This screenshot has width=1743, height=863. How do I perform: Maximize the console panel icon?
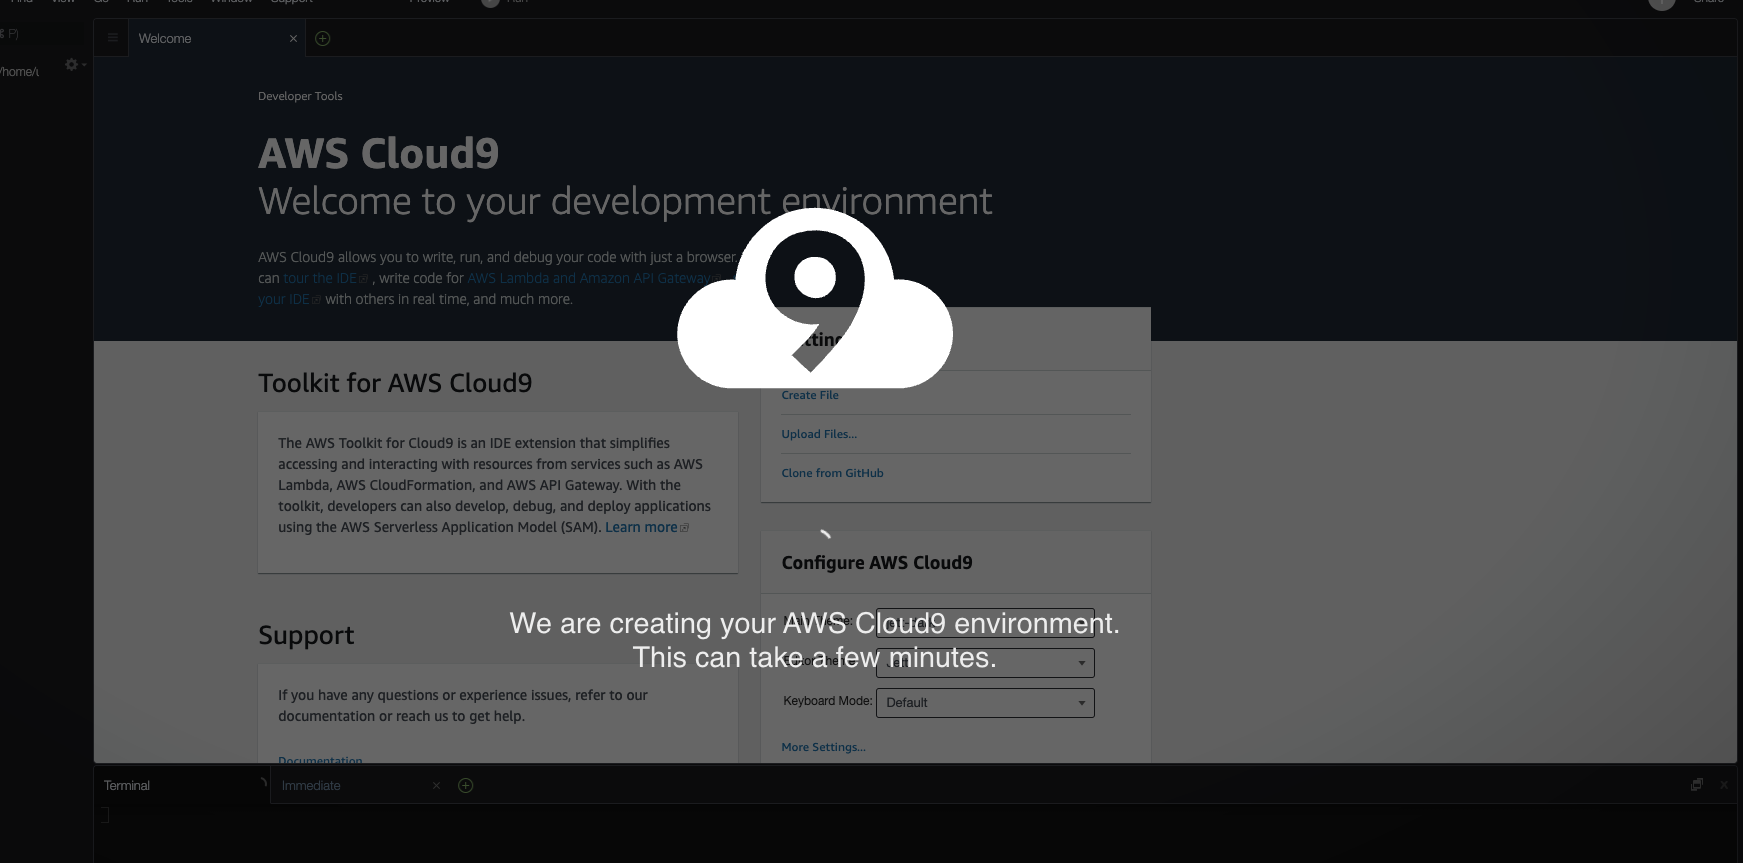1696,785
